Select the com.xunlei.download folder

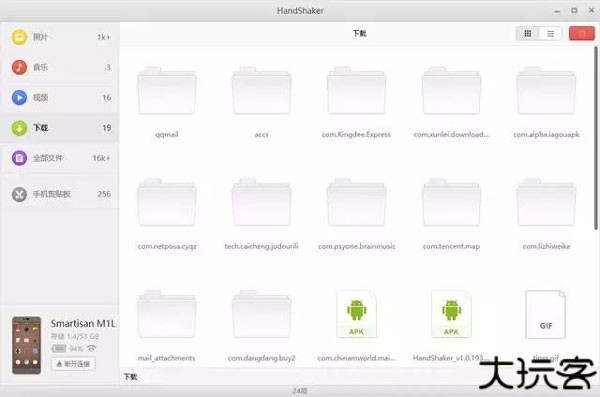point(451,91)
